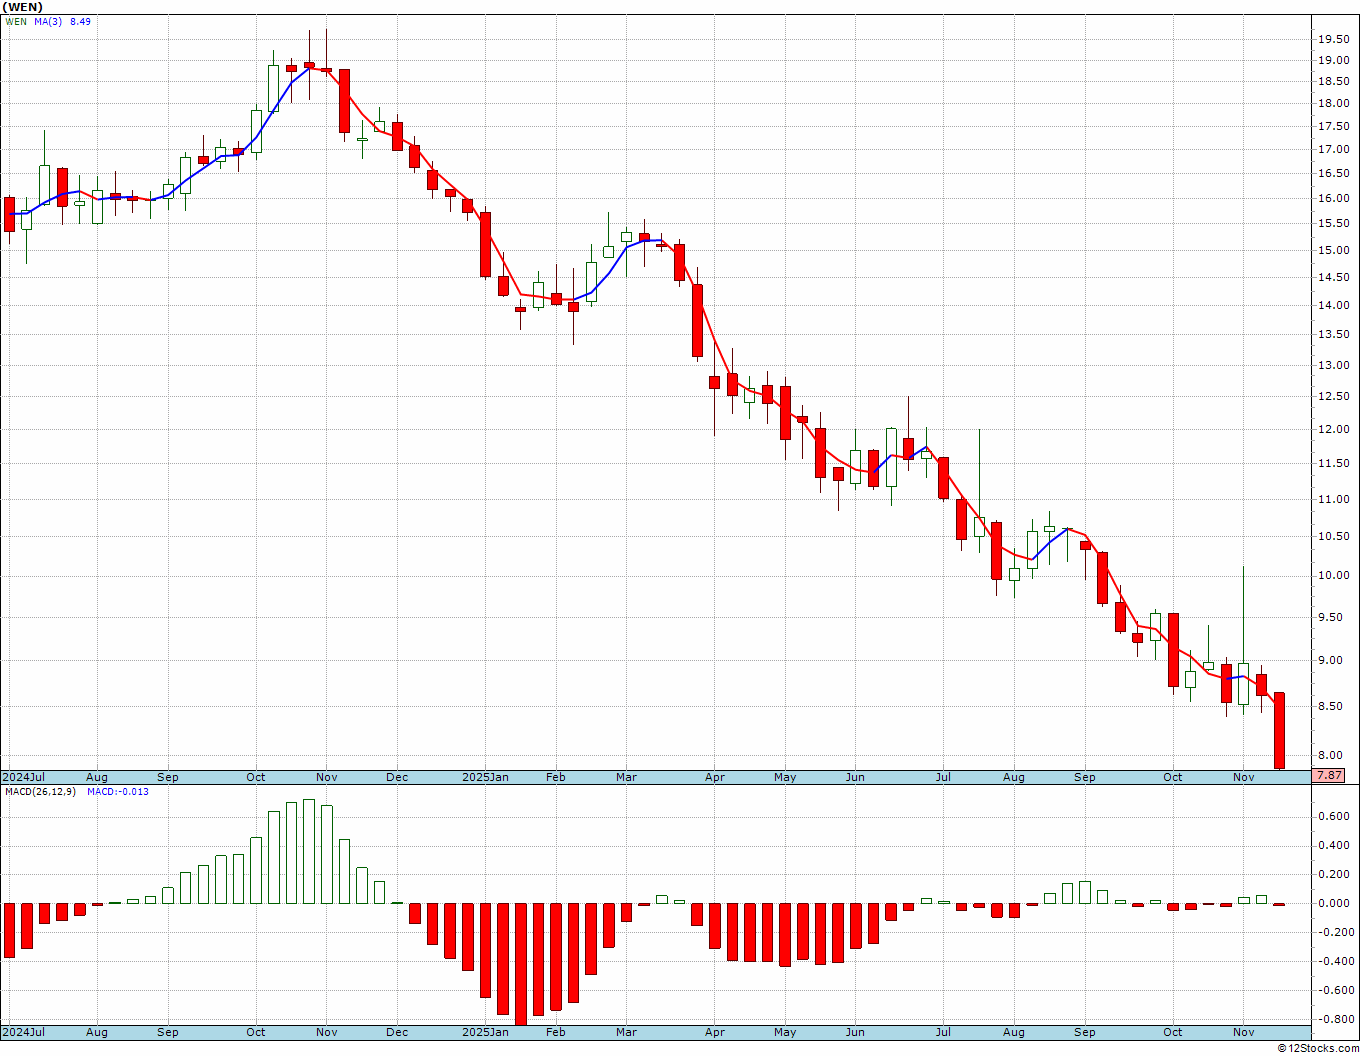Click "Jun" on the price chart date axis
The width and height of the screenshot is (1360, 1056).
click(855, 777)
